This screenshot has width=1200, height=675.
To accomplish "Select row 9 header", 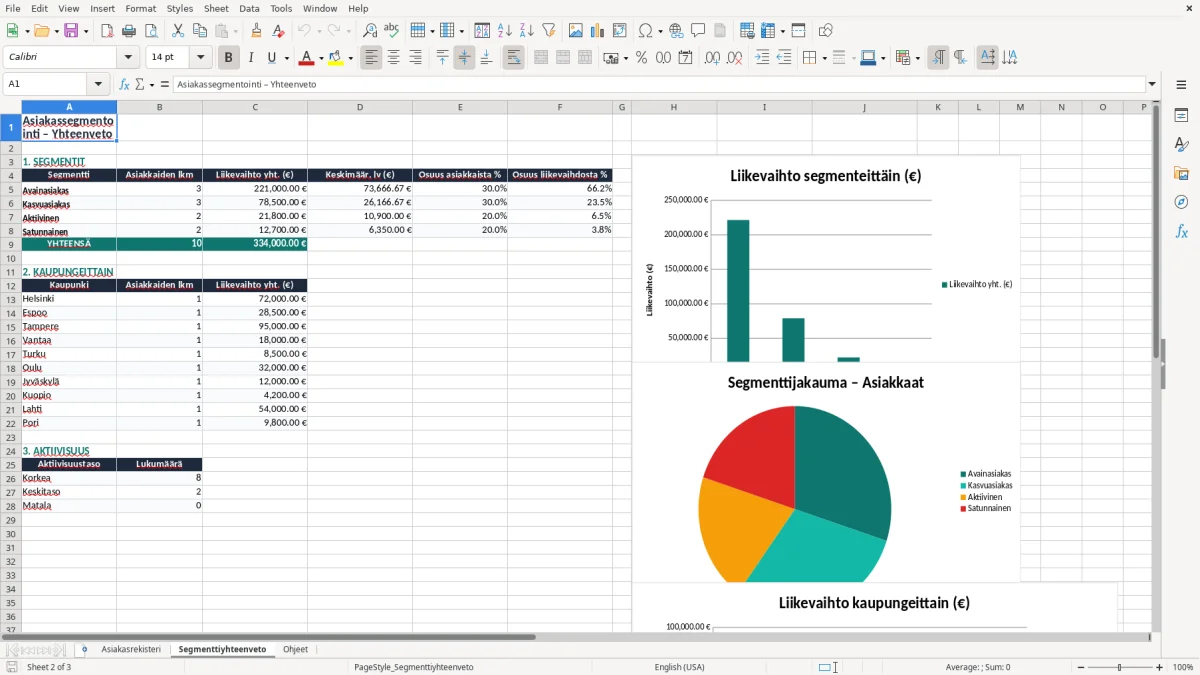I will (x=10, y=243).
